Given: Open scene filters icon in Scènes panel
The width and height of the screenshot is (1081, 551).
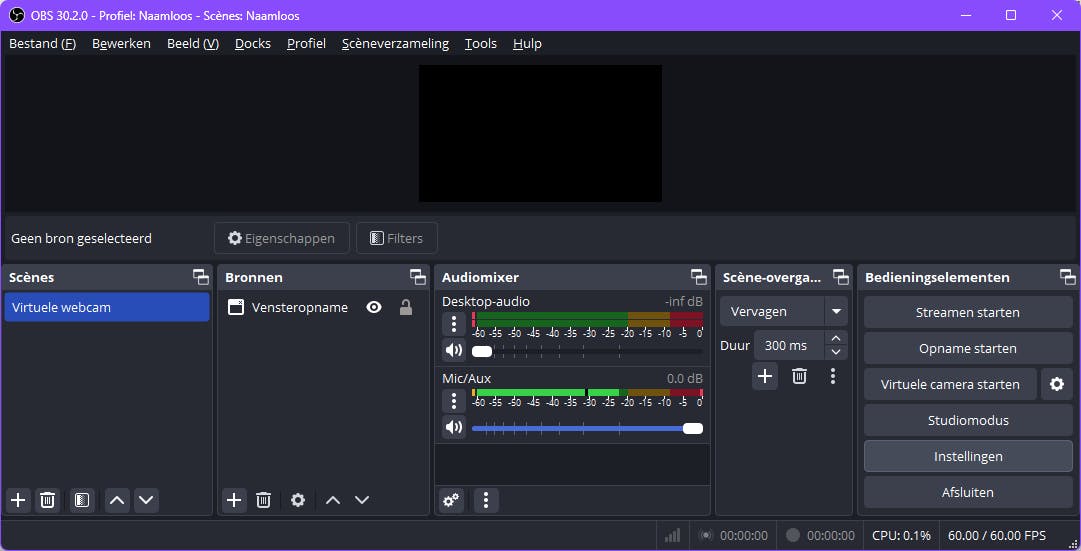Looking at the screenshot, I should click(82, 500).
